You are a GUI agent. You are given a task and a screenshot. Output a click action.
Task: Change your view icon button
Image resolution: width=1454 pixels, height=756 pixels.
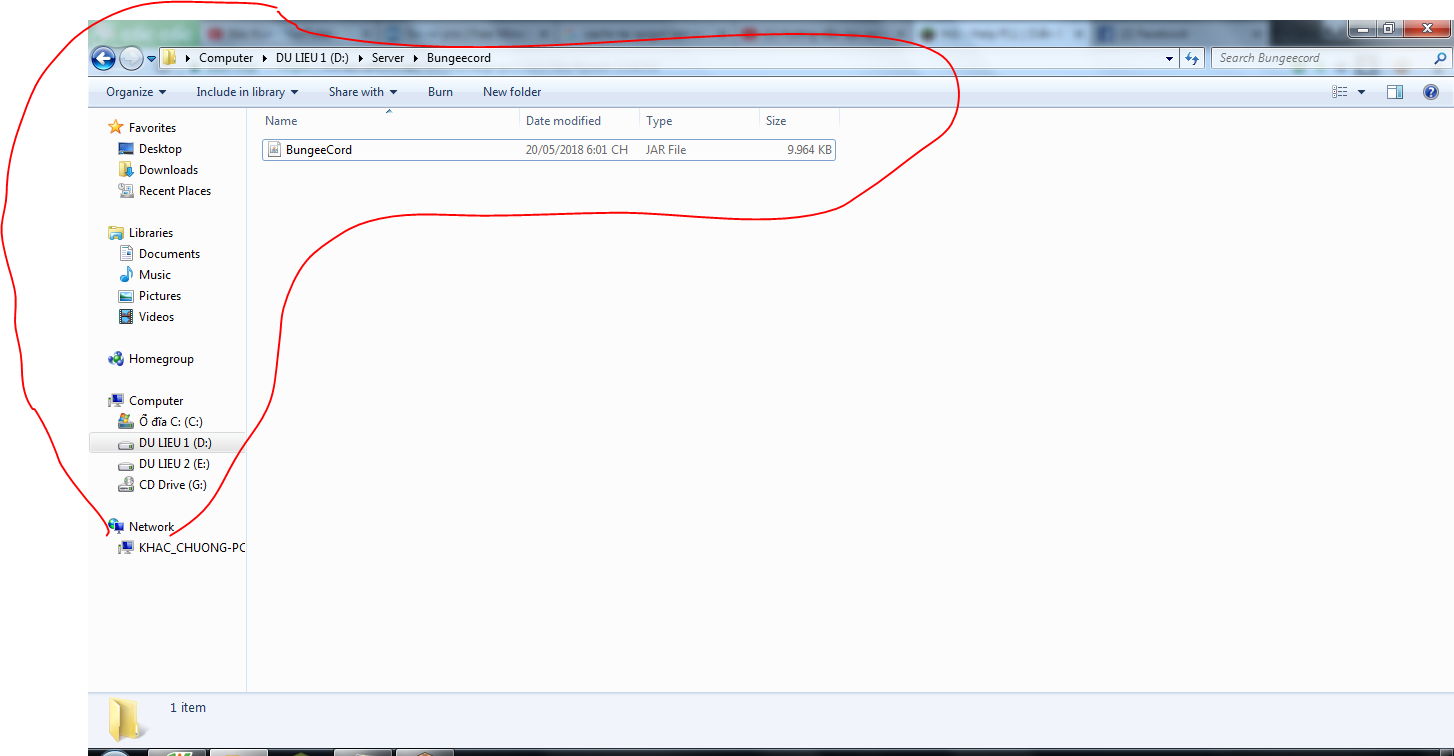coord(1340,92)
